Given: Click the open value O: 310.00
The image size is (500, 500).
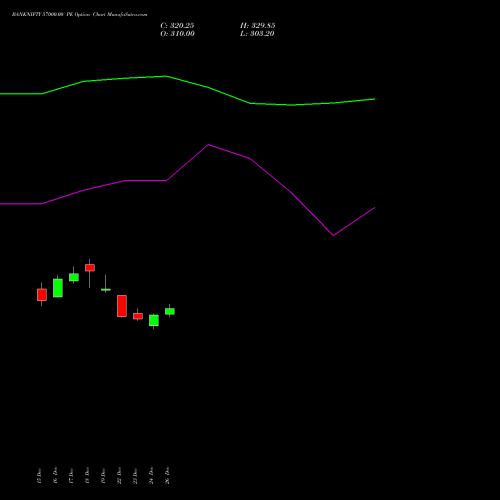Looking at the screenshot, I should click(177, 34).
